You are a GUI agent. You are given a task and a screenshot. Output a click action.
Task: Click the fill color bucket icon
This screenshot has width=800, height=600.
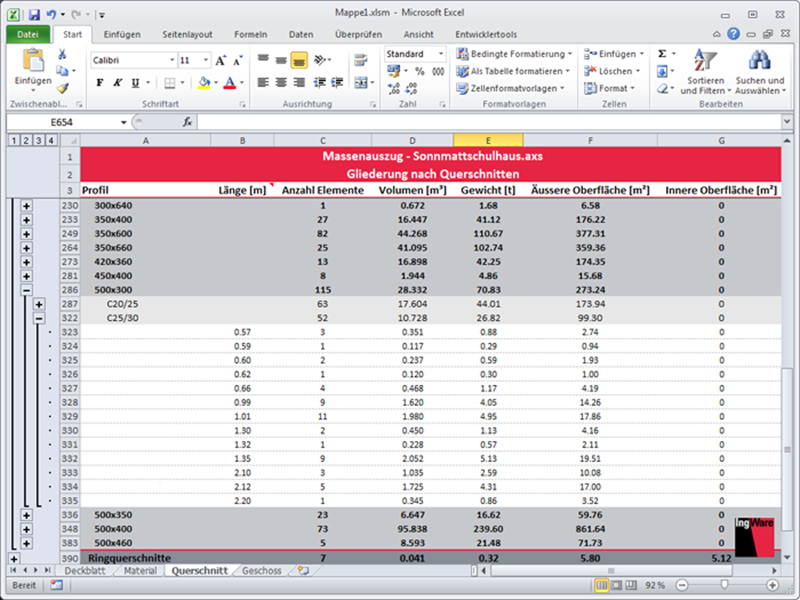[204, 83]
